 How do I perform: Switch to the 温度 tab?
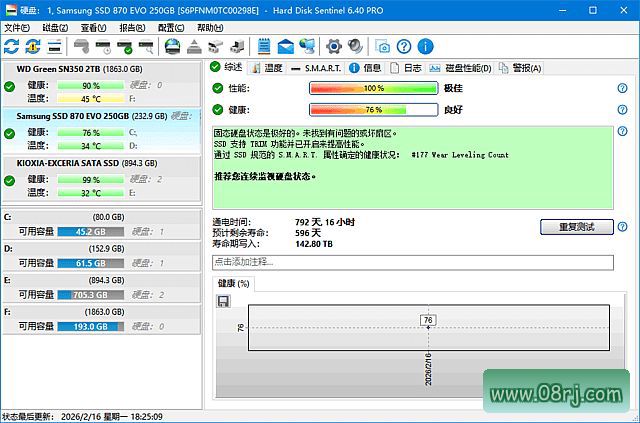[x=267, y=68]
